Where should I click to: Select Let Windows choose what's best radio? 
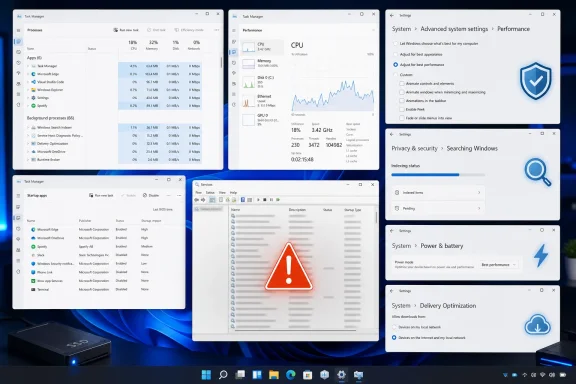tap(396, 44)
